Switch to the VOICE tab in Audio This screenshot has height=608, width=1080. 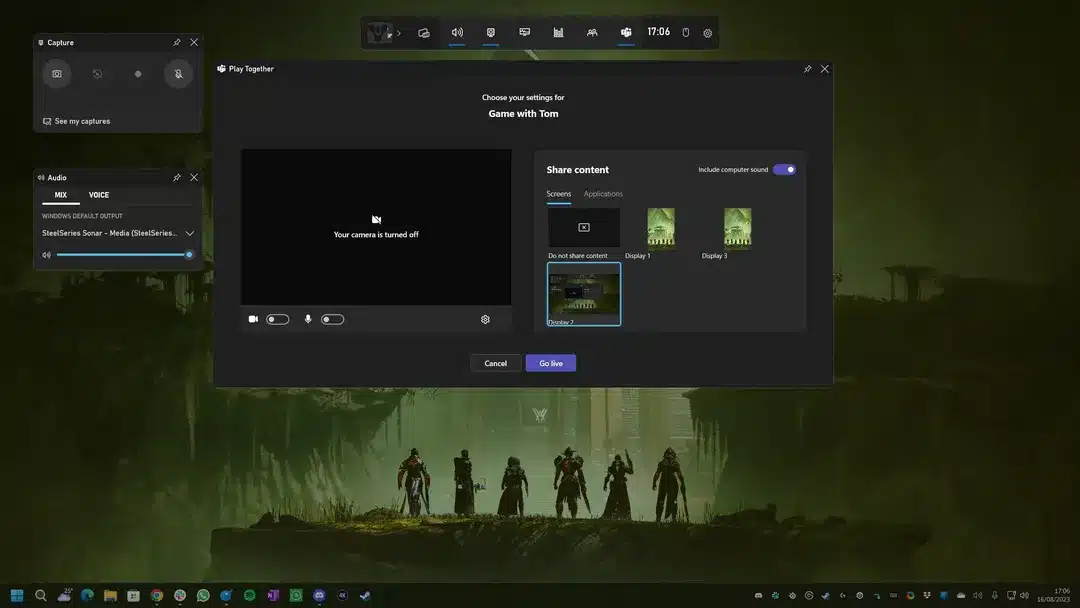pos(99,195)
